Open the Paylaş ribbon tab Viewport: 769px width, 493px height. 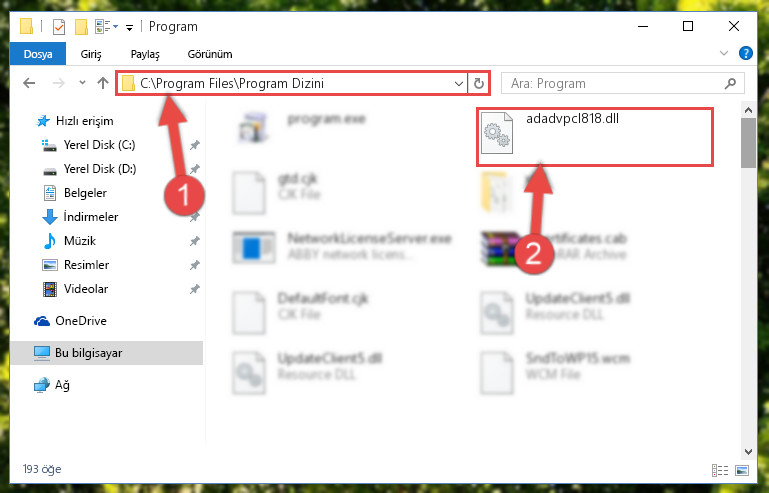click(x=145, y=54)
